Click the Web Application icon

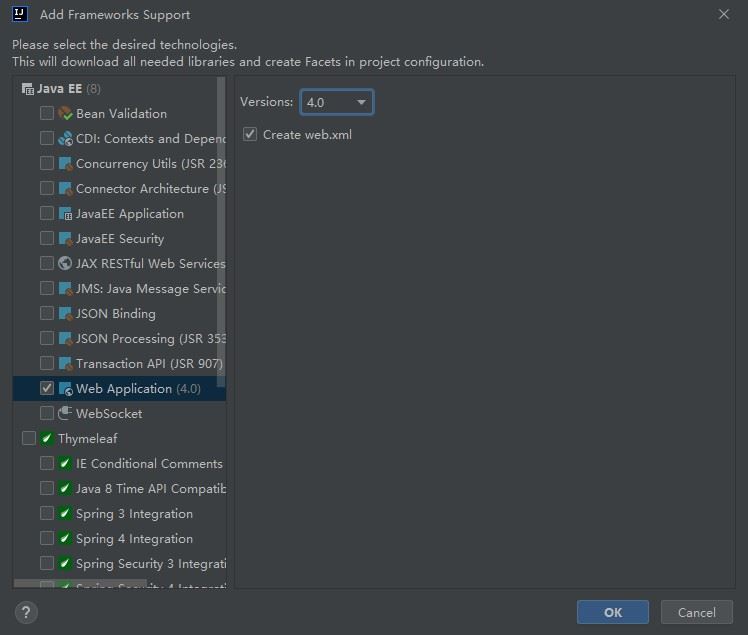[x=65, y=388]
